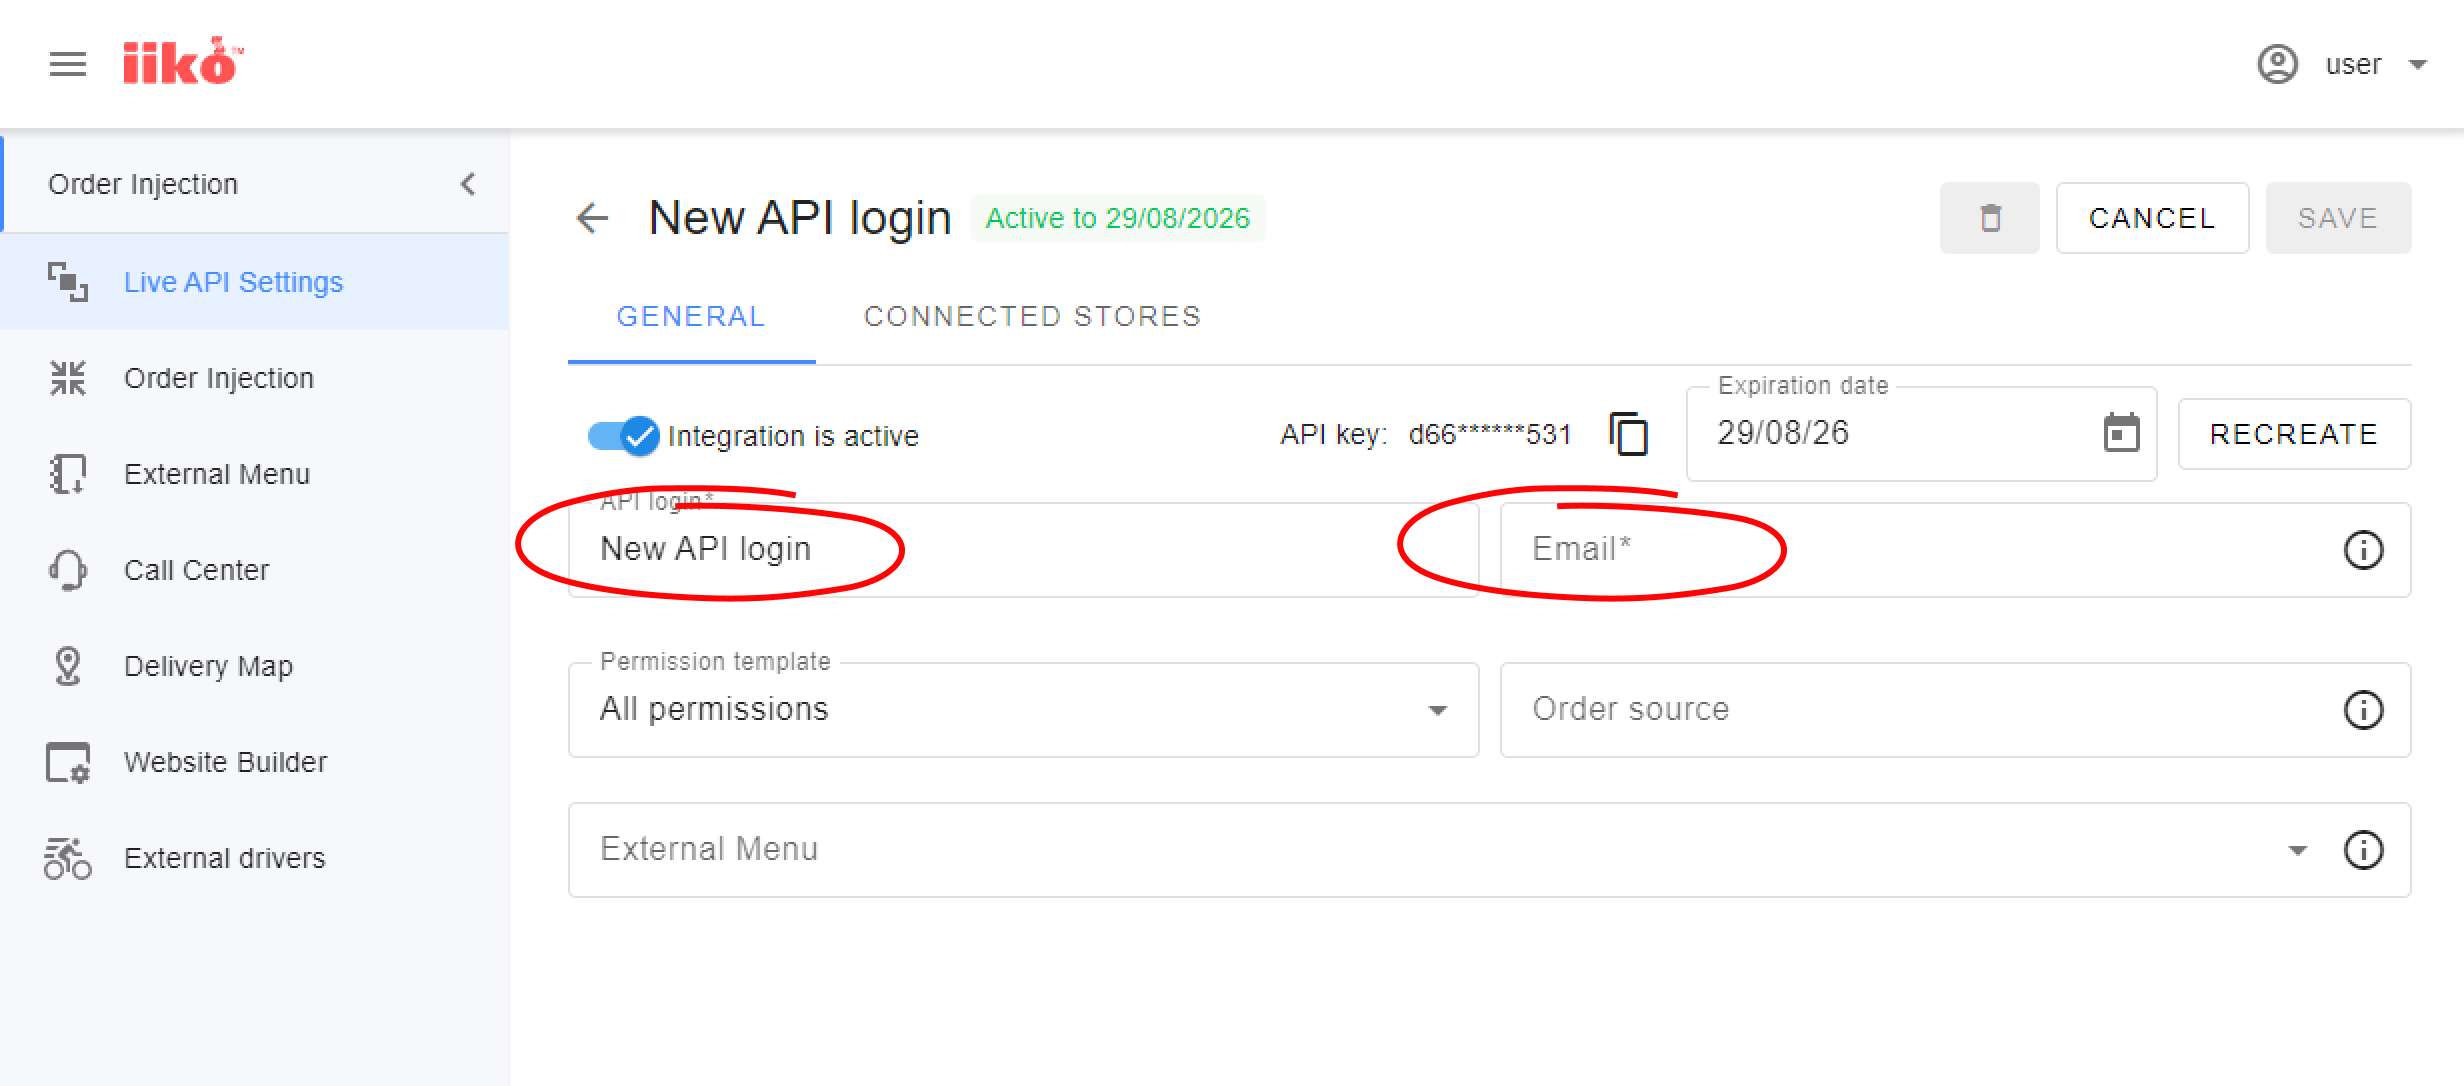Open the expiration date calendar picker
Image resolution: width=2464 pixels, height=1086 pixels.
click(2121, 433)
